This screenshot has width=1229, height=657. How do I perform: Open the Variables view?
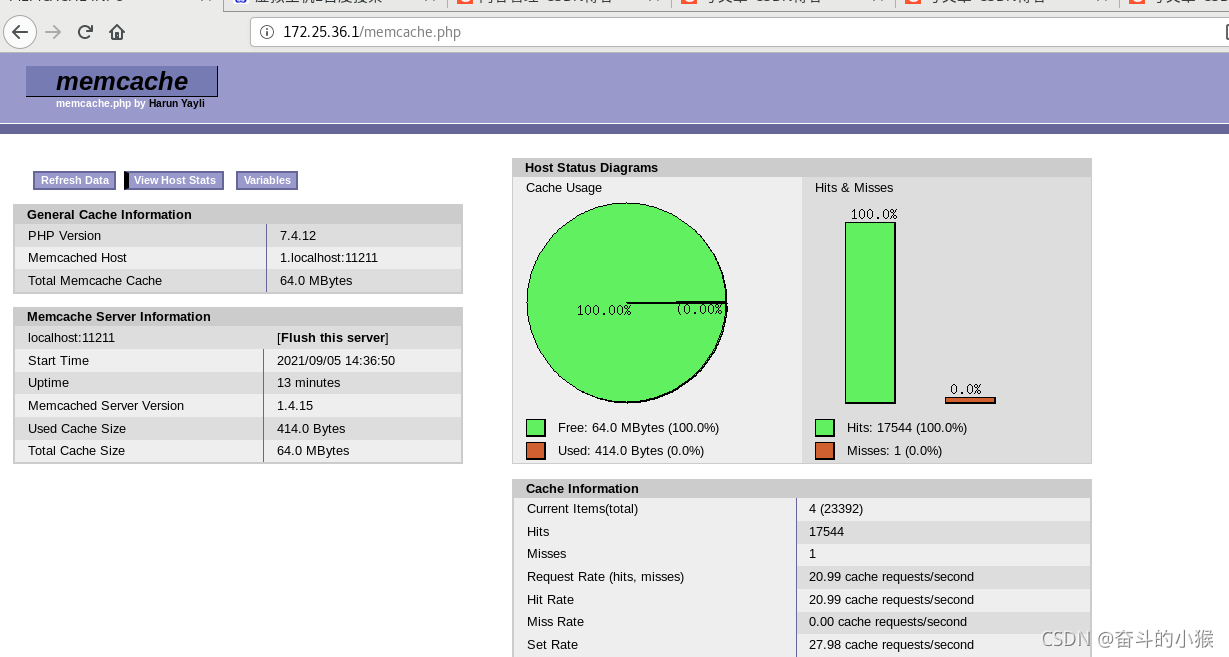(267, 180)
